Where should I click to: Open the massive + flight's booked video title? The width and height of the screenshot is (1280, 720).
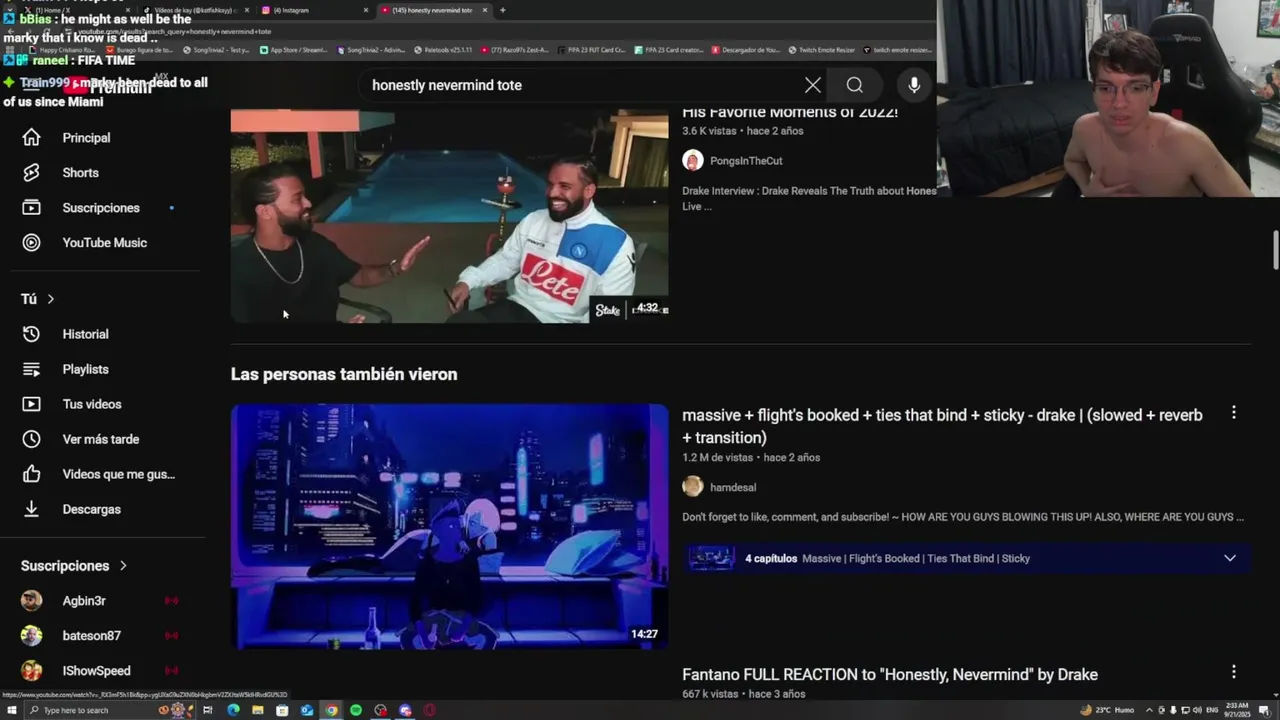942,426
